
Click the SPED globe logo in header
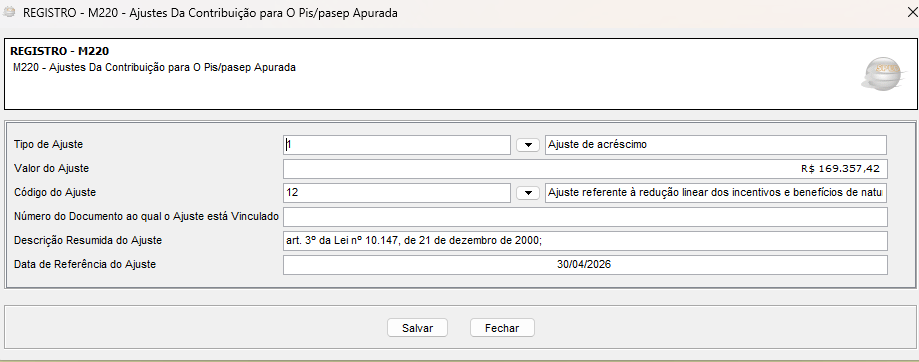tap(884, 74)
